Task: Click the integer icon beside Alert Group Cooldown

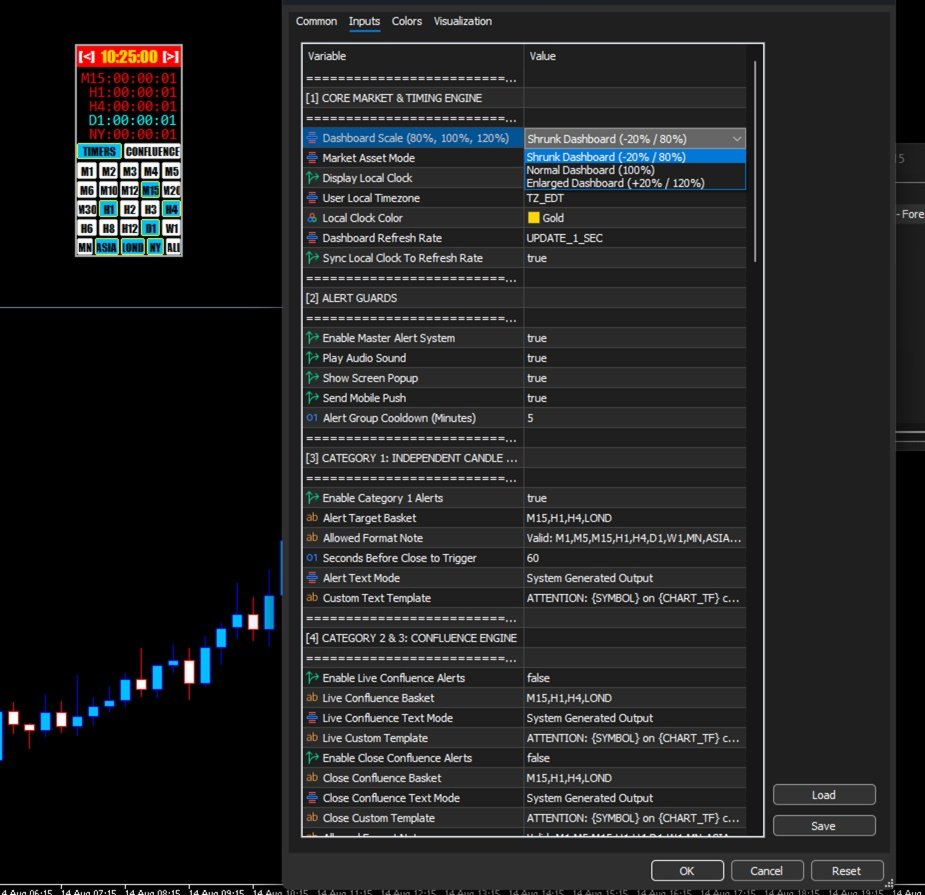Action: [x=312, y=418]
